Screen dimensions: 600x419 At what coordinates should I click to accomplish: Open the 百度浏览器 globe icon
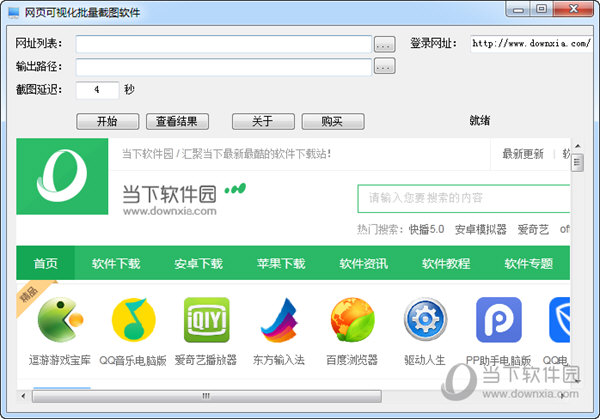coord(352,320)
